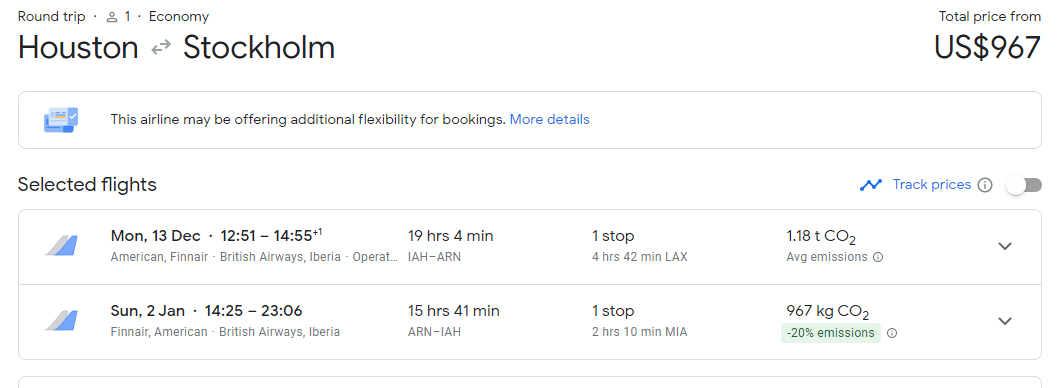Open the More details link
This screenshot has width=1062, height=388.
click(549, 120)
